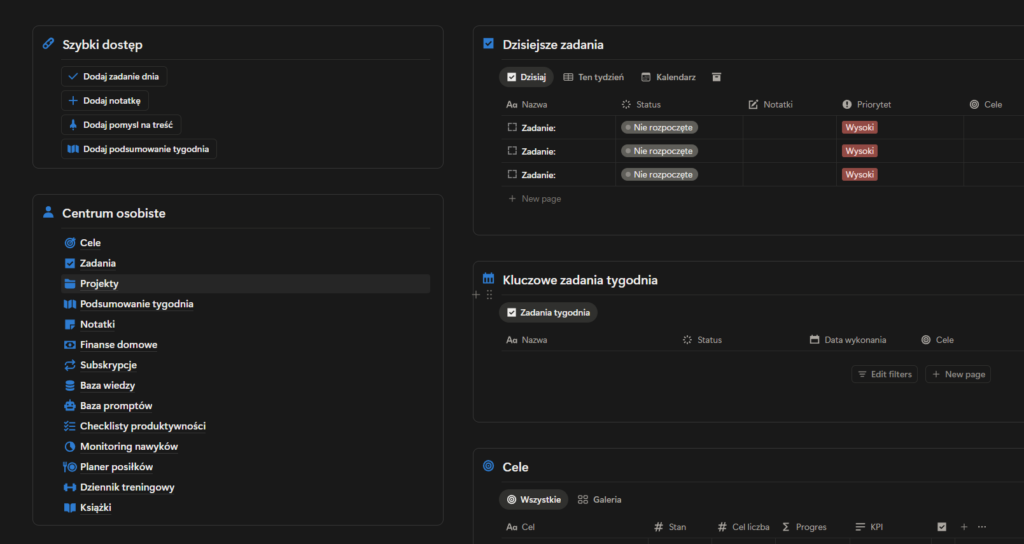1024x544 pixels.
Task: Click the Dodaj notatkę button
Action: pyautogui.click(x=105, y=101)
